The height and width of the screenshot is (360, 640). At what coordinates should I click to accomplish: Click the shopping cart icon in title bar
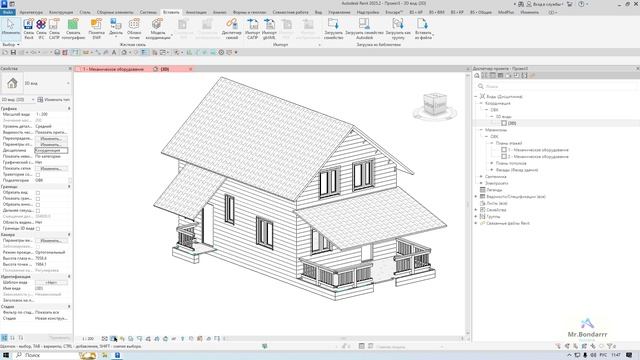click(x=570, y=4)
